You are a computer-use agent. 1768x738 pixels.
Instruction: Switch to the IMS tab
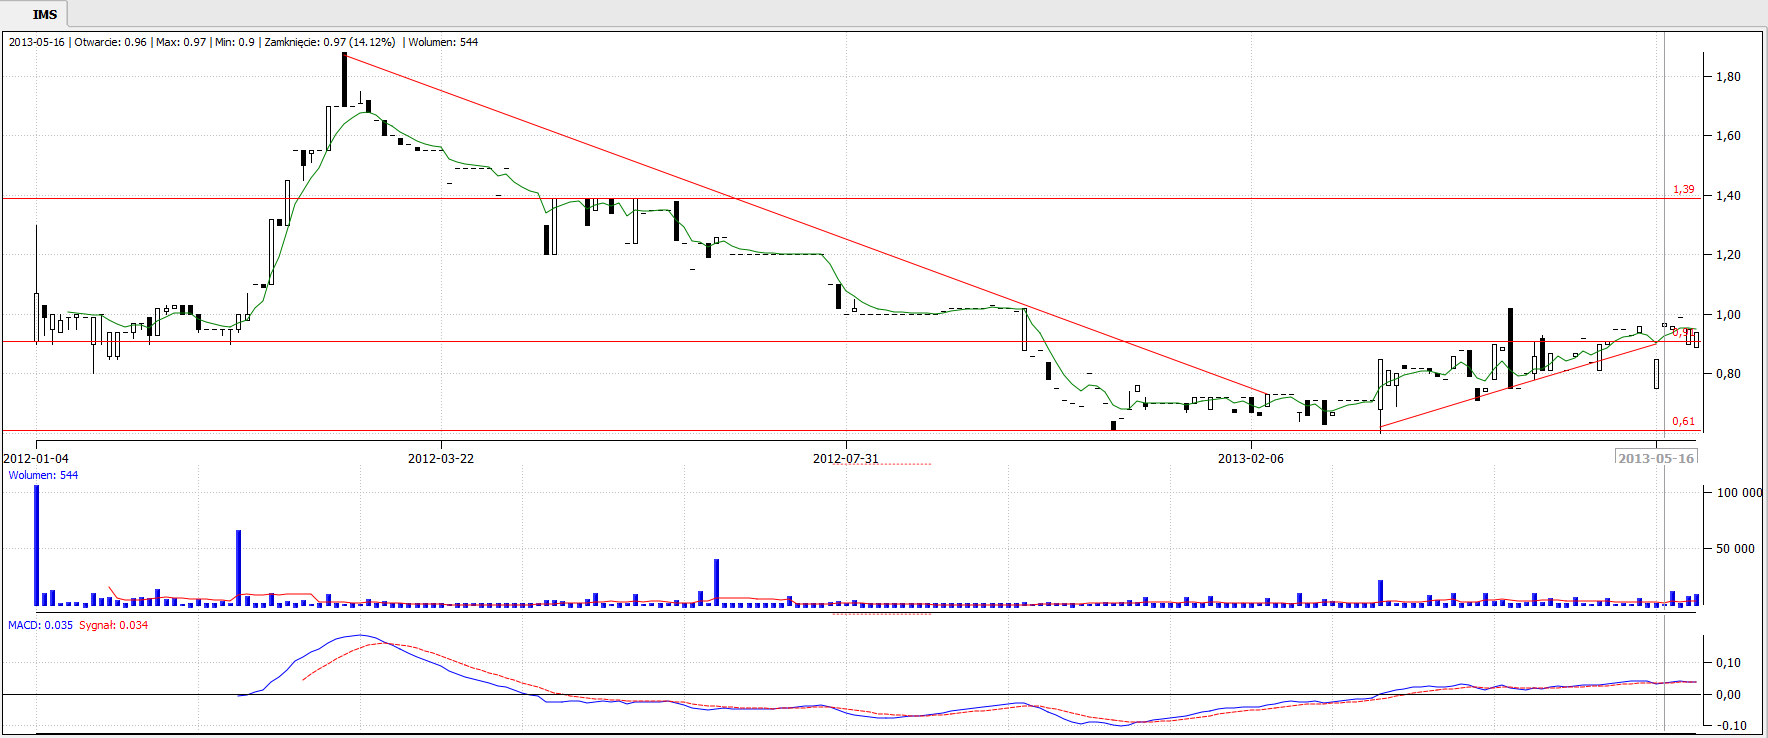coord(44,14)
